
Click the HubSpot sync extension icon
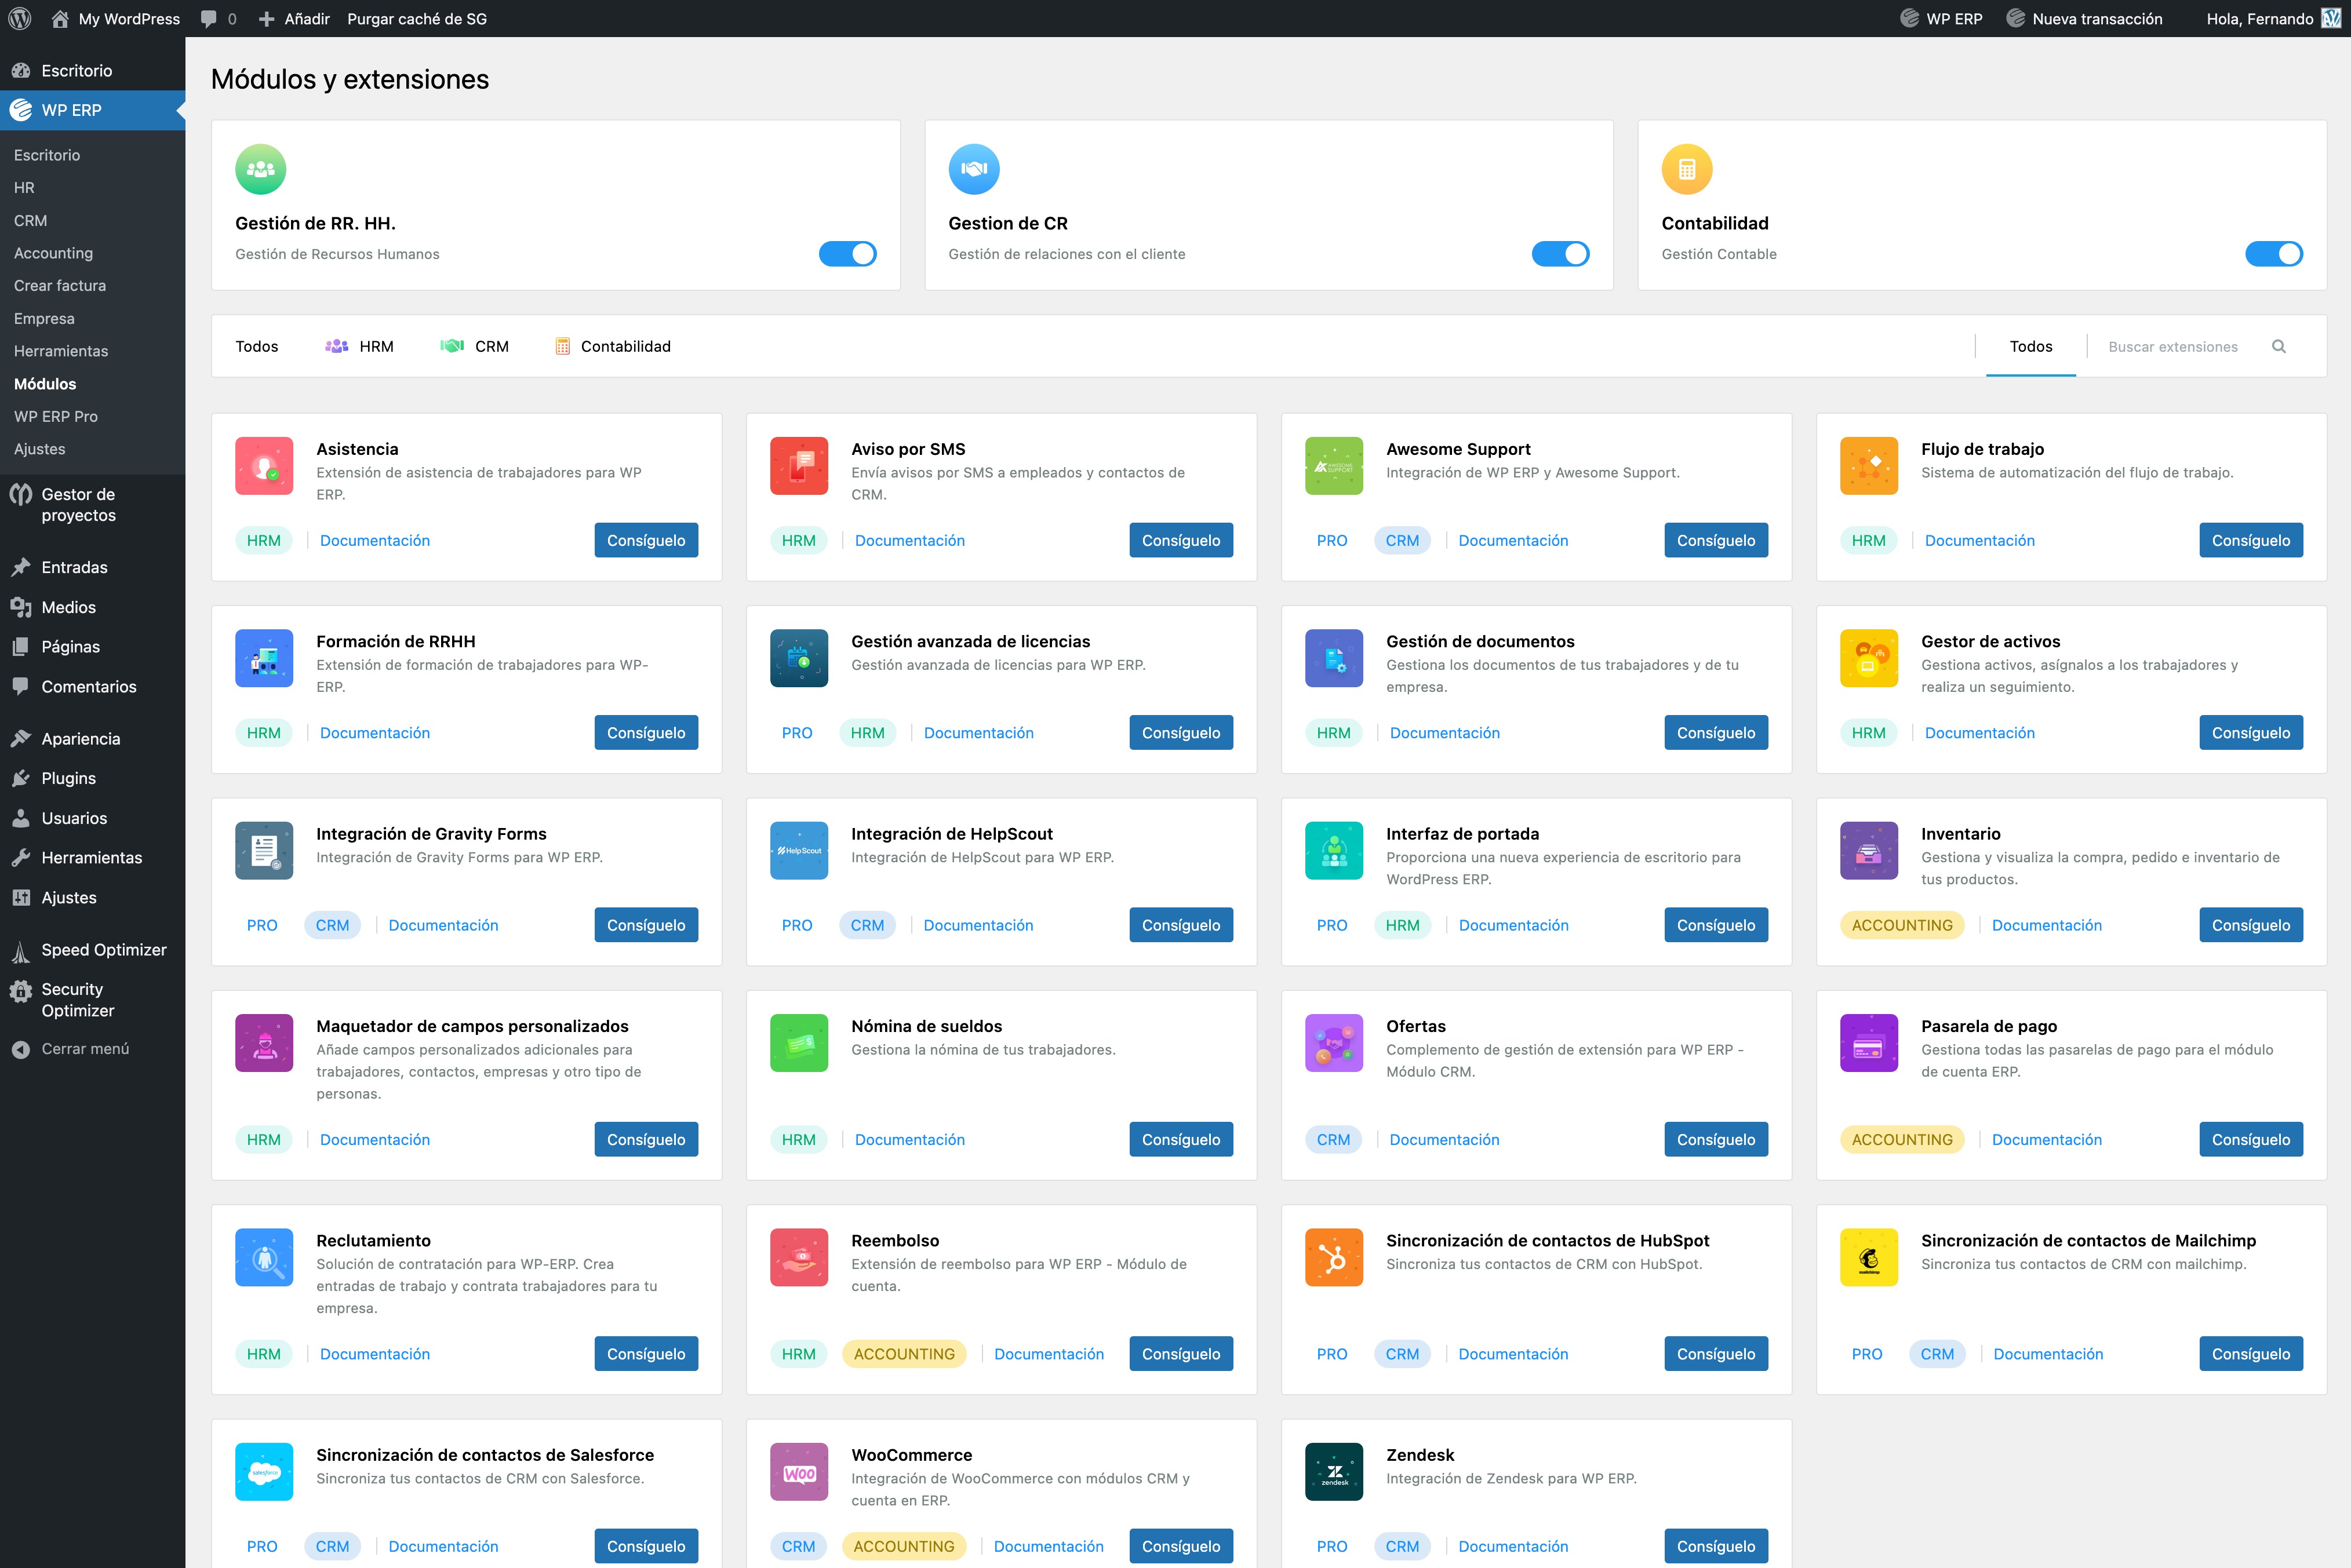[x=1334, y=1257]
